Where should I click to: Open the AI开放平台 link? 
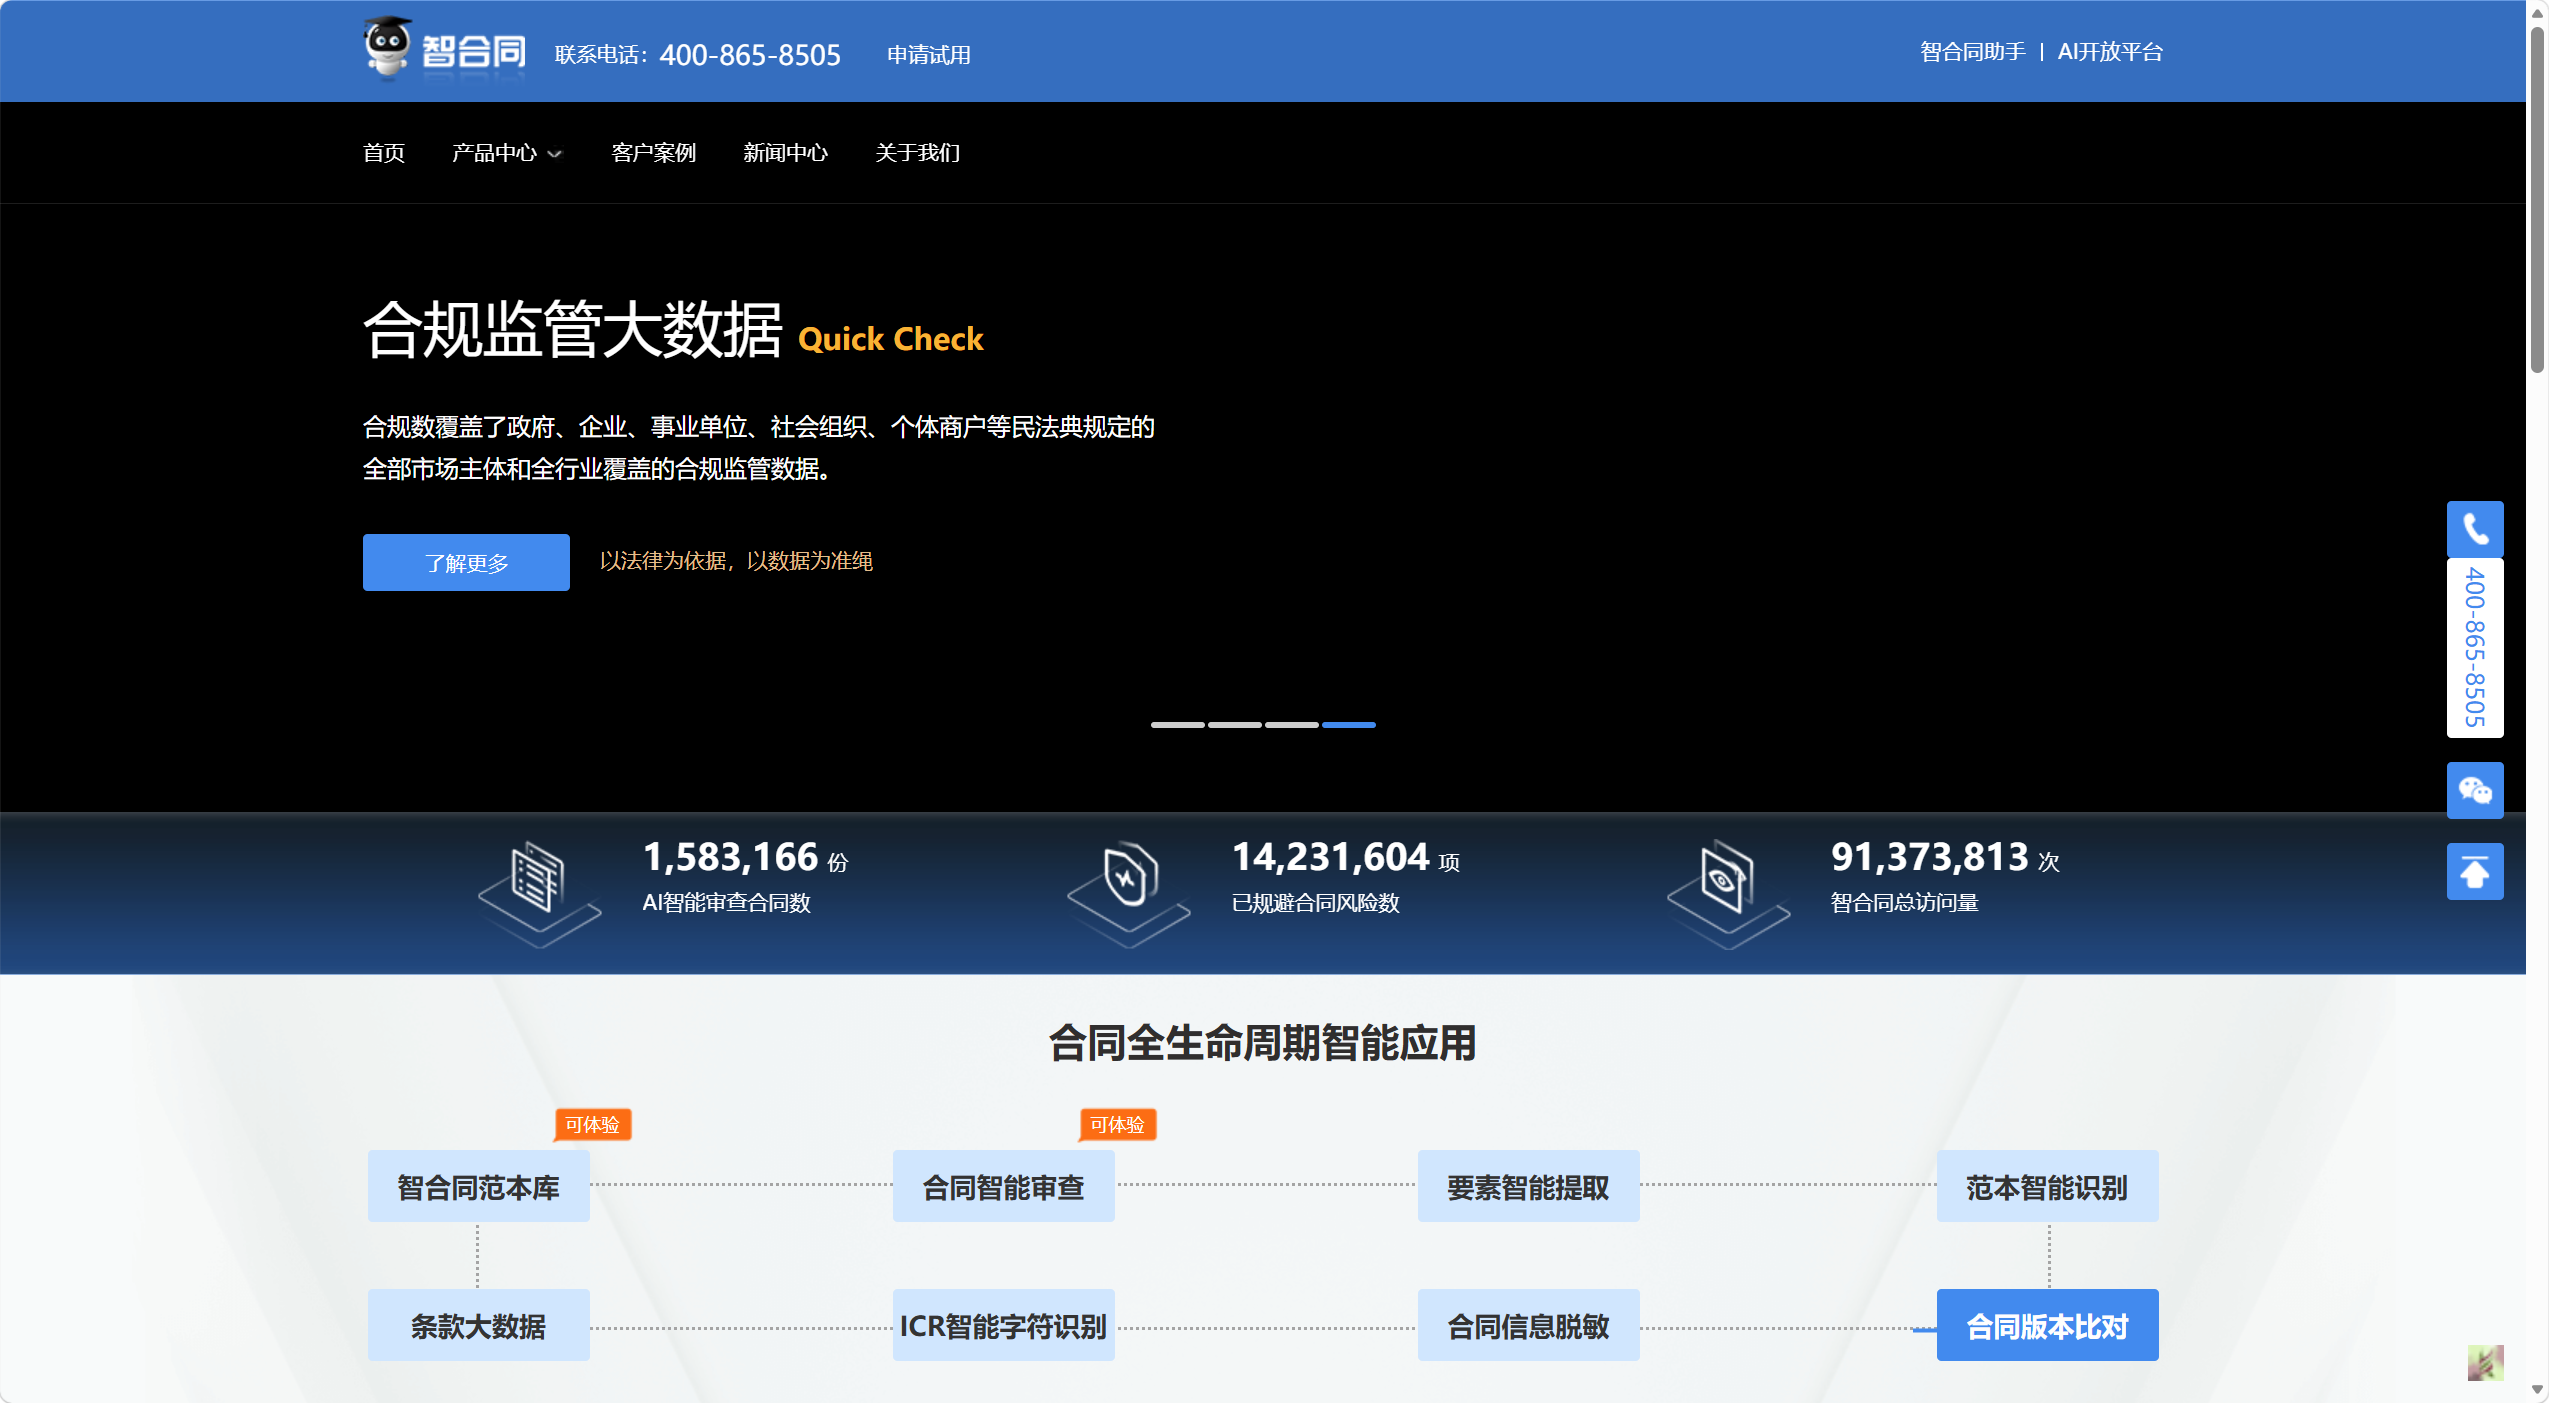[x=2110, y=52]
